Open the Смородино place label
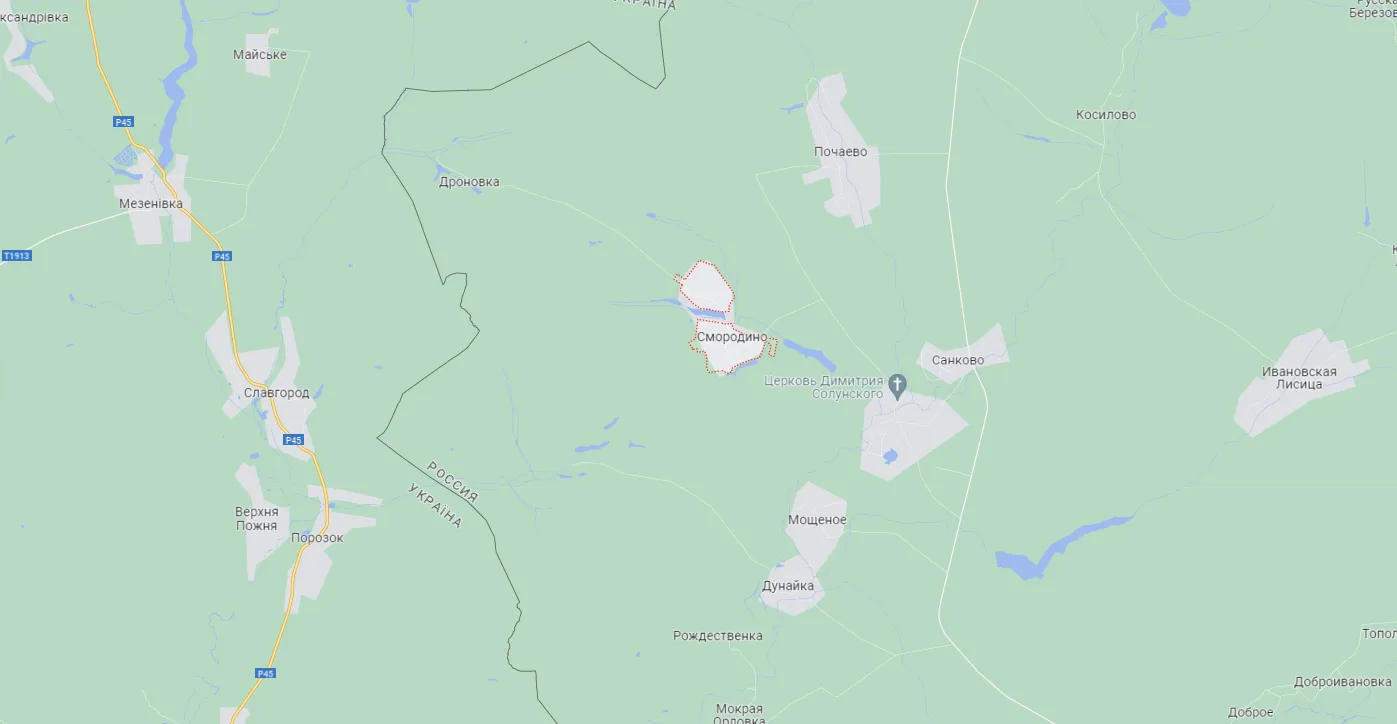This screenshot has height=724, width=1397. tap(732, 337)
